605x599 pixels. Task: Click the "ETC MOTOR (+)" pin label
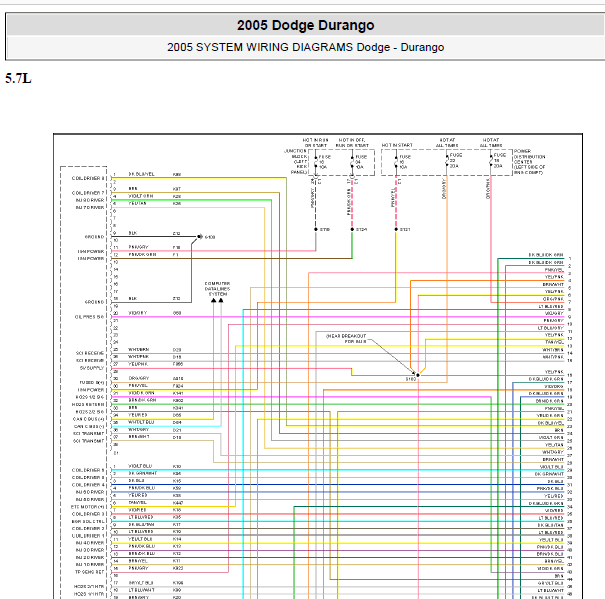tap(88, 507)
